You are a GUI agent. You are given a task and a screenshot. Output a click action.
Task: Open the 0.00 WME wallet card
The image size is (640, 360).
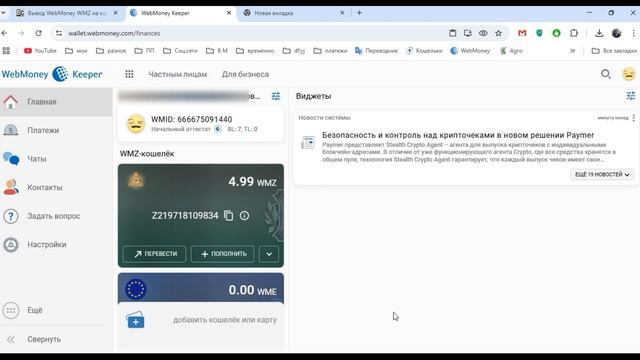point(201,289)
